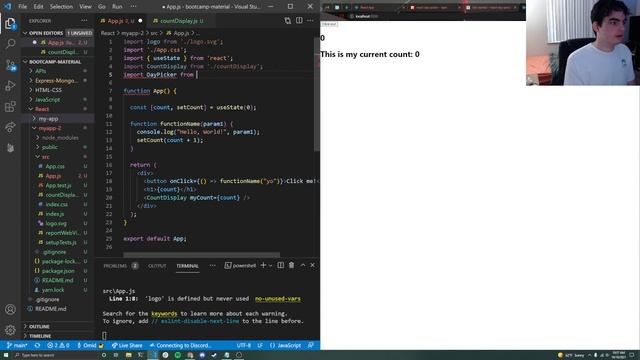Click the UTF-8 encoding in status bar
The height and width of the screenshot is (360, 640).
click(244, 345)
